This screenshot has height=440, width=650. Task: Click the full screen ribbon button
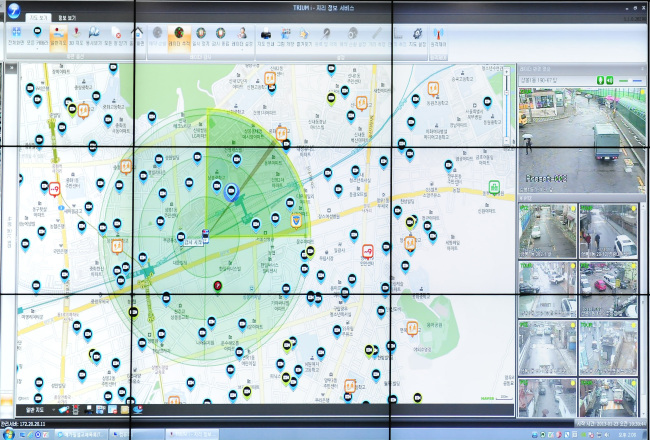pyautogui.click(x=17, y=35)
